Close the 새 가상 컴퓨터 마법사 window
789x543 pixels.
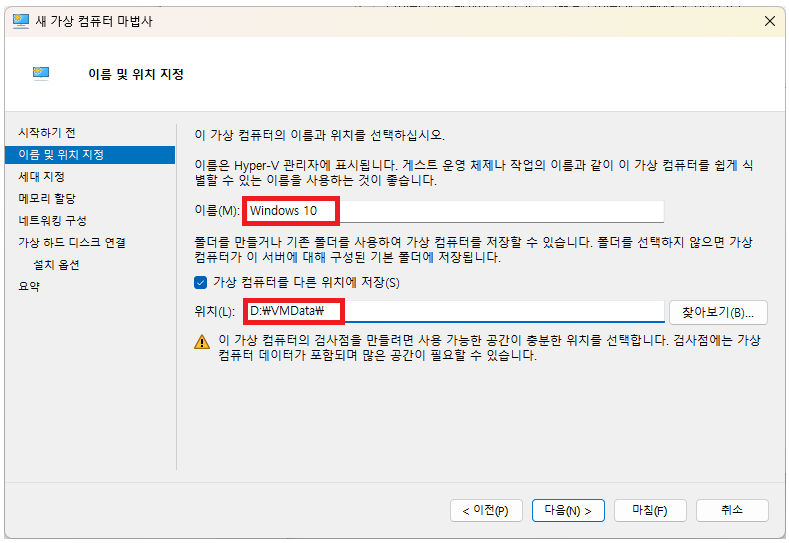pyautogui.click(x=770, y=21)
